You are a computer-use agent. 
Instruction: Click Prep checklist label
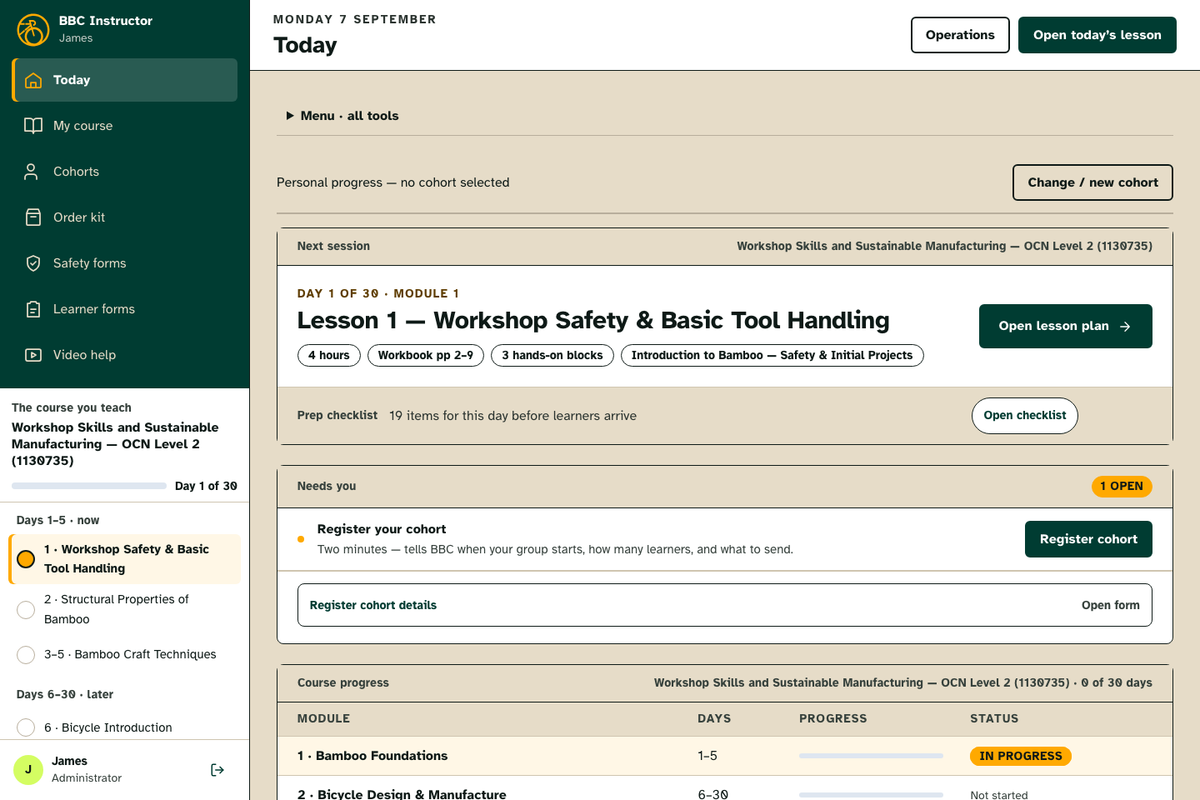(337, 415)
